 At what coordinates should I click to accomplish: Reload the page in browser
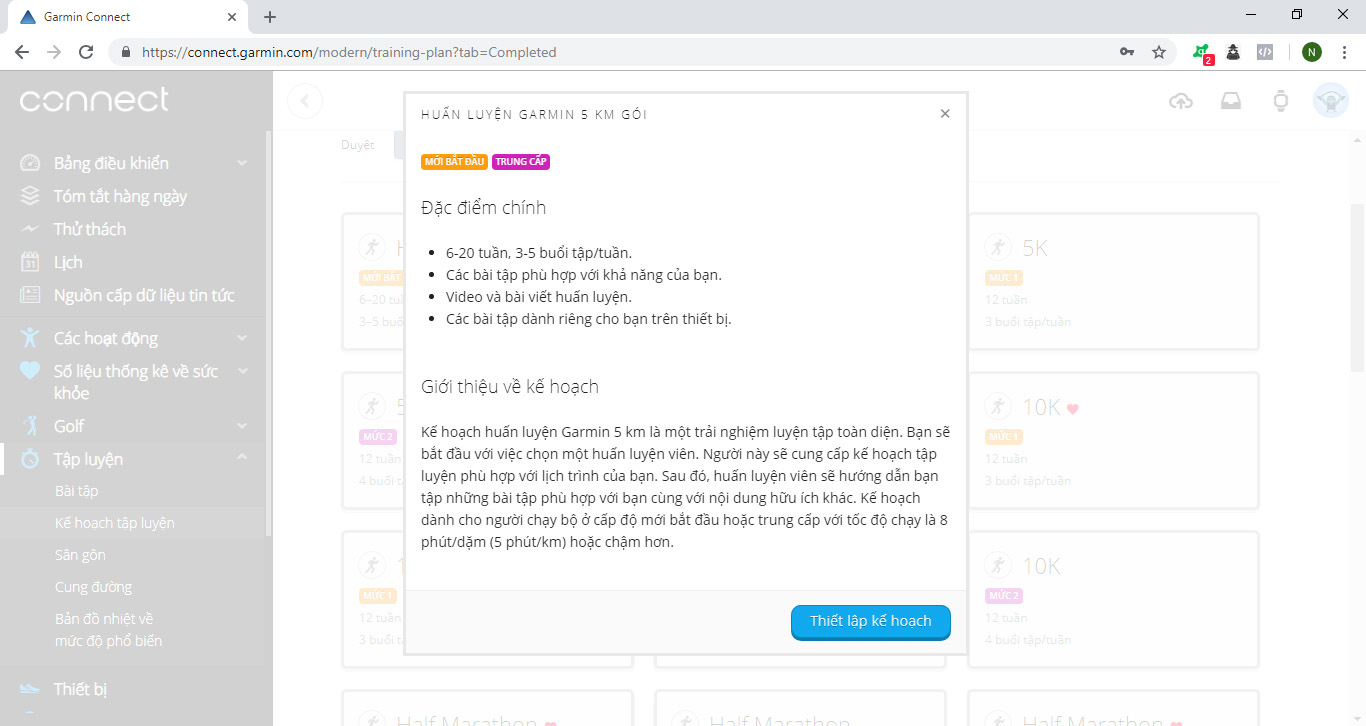pyautogui.click(x=86, y=52)
